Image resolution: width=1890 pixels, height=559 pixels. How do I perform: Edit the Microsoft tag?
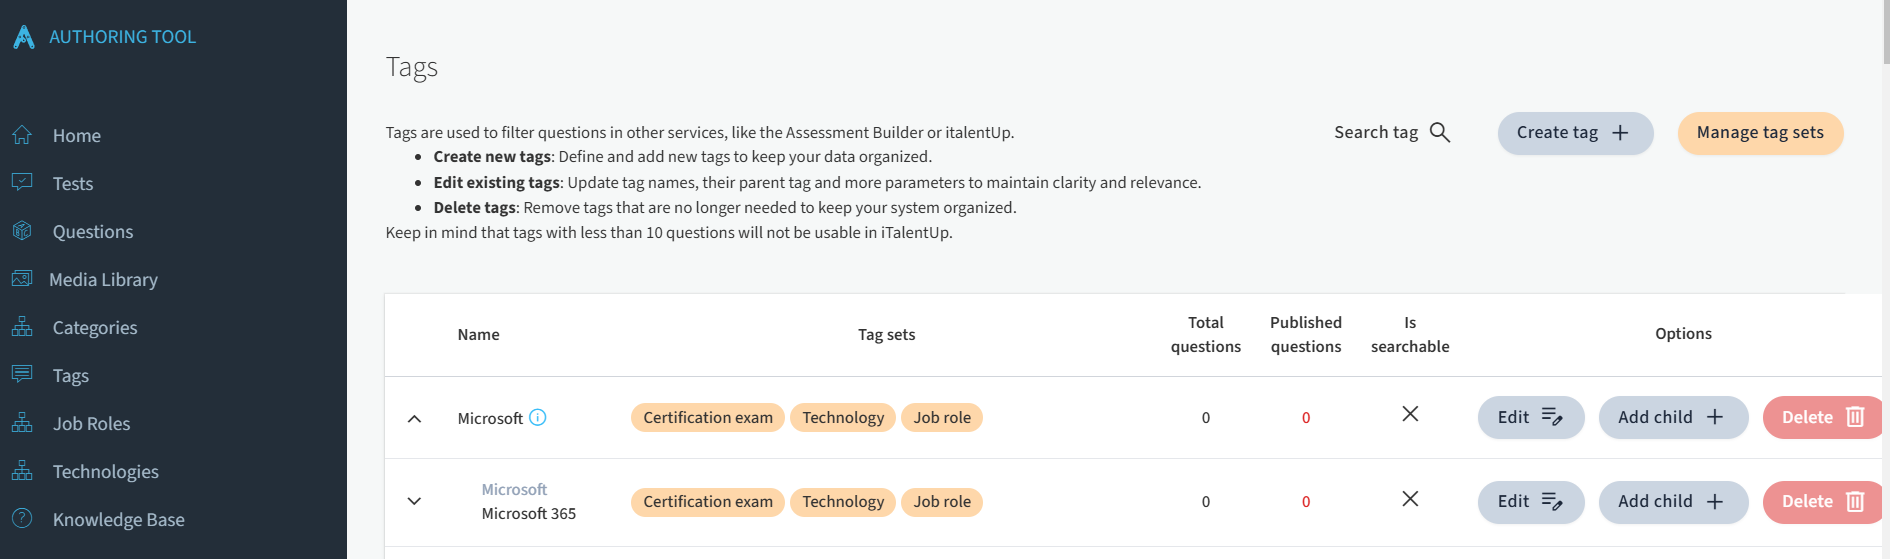[1531, 417]
